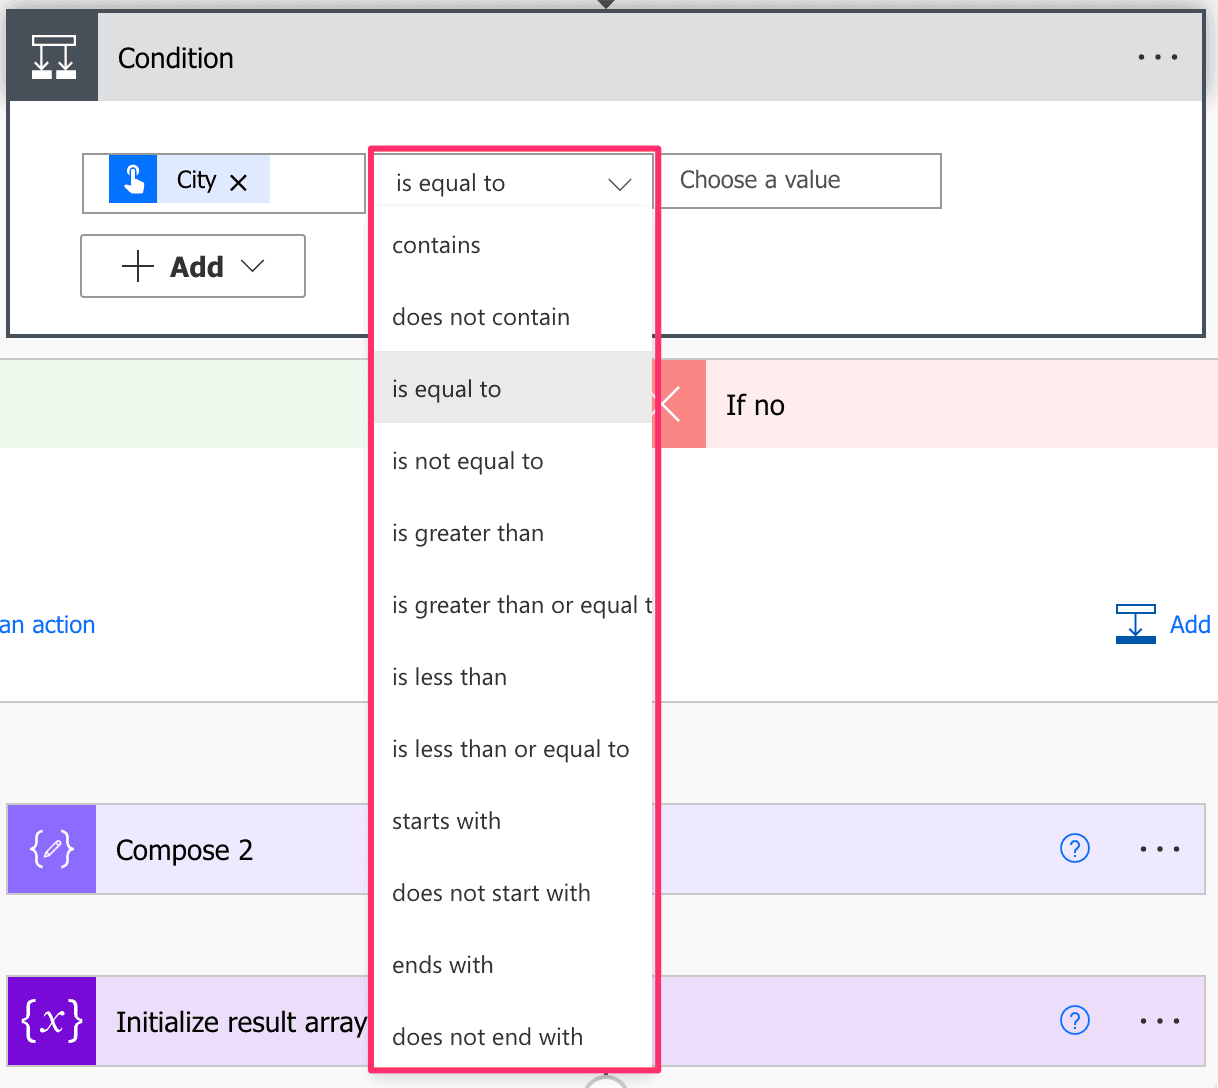Select the Compose 2 action icon
The height and width of the screenshot is (1088, 1218).
click(x=51, y=849)
